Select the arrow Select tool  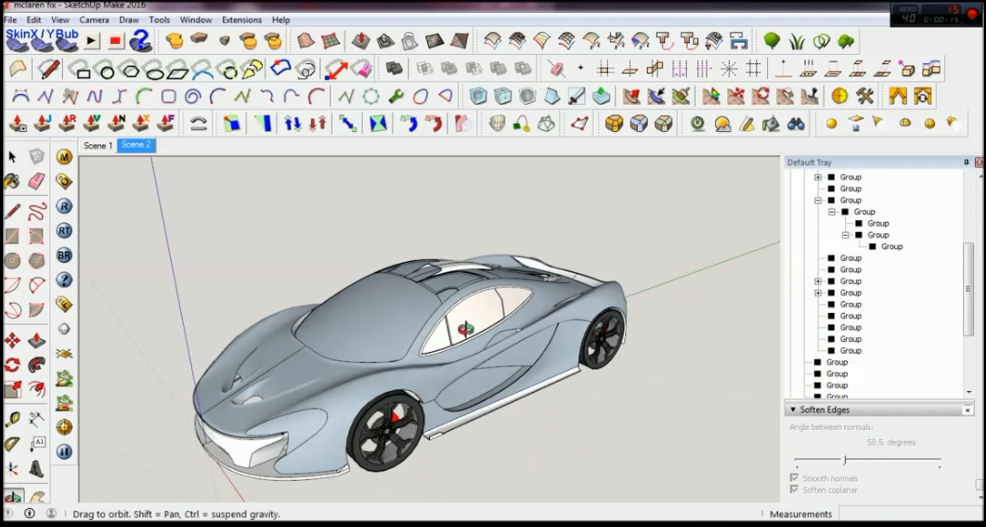[x=12, y=157]
